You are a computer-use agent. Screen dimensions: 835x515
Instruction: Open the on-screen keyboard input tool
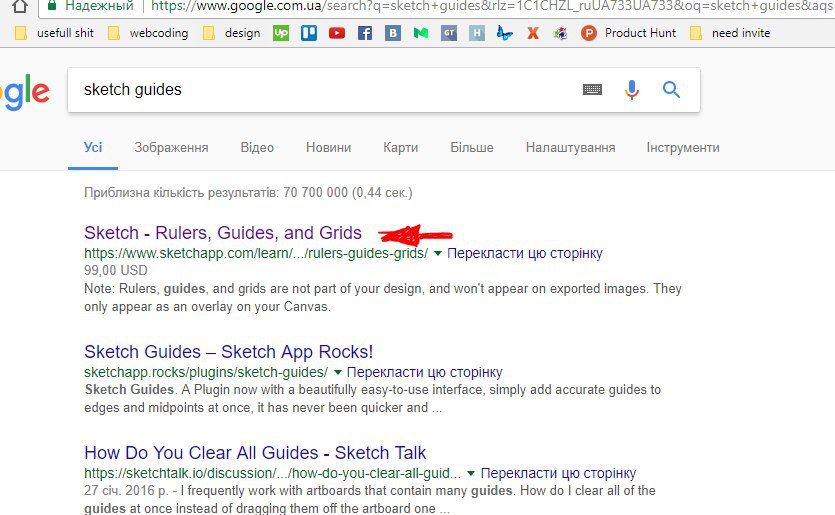[592, 89]
